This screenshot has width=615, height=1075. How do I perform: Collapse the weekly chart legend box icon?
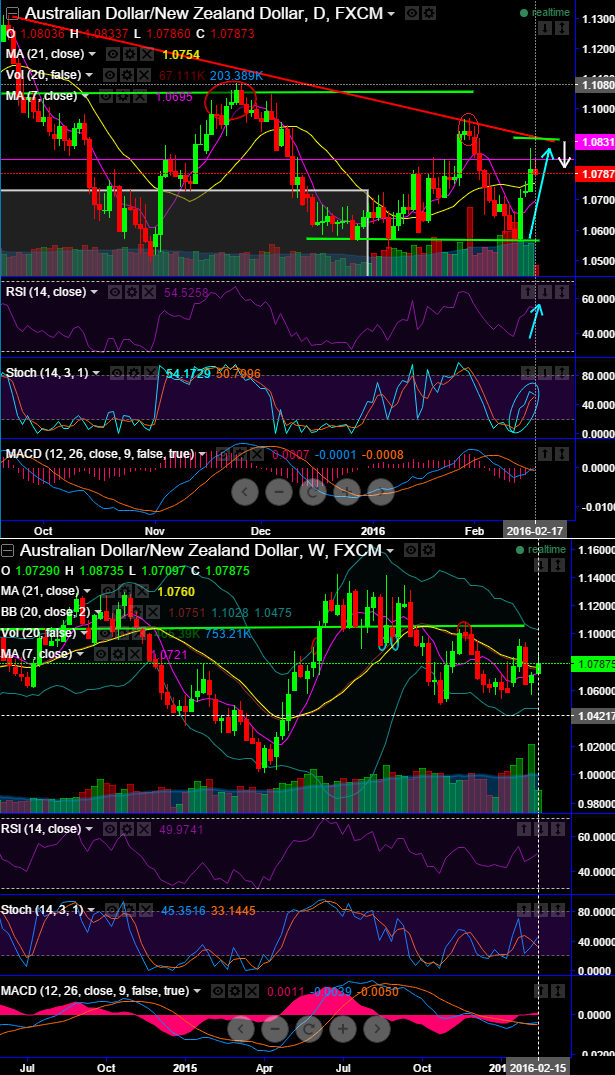(x=7, y=551)
